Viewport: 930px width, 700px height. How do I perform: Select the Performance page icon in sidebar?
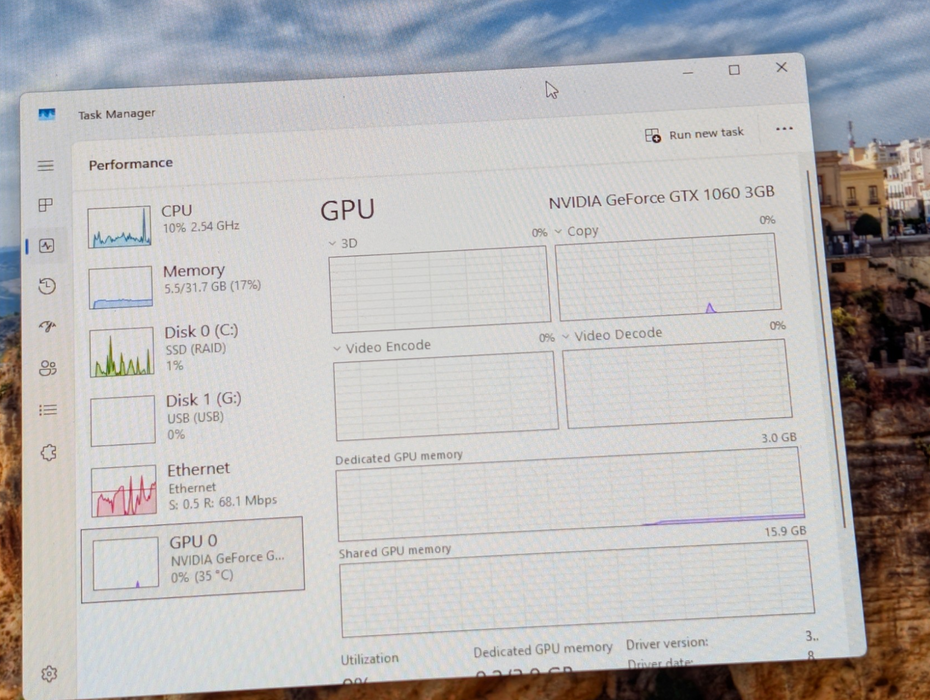[x=46, y=246]
